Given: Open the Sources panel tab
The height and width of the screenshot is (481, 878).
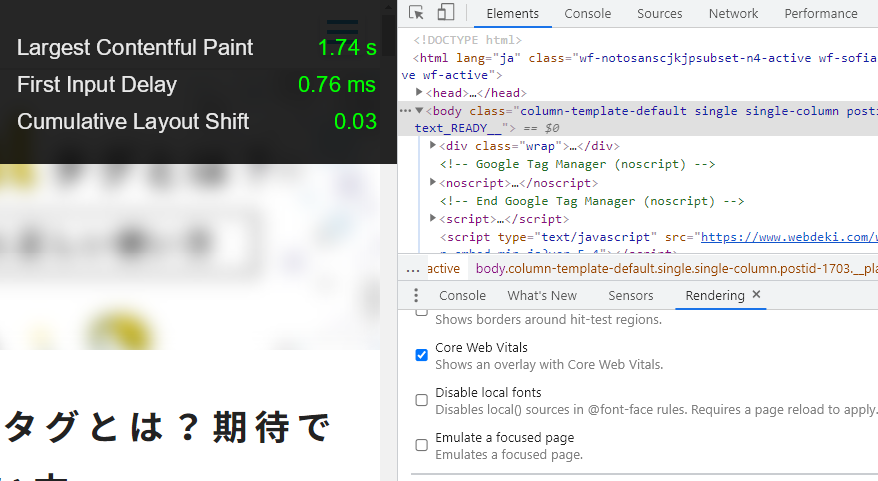Looking at the screenshot, I should [659, 14].
